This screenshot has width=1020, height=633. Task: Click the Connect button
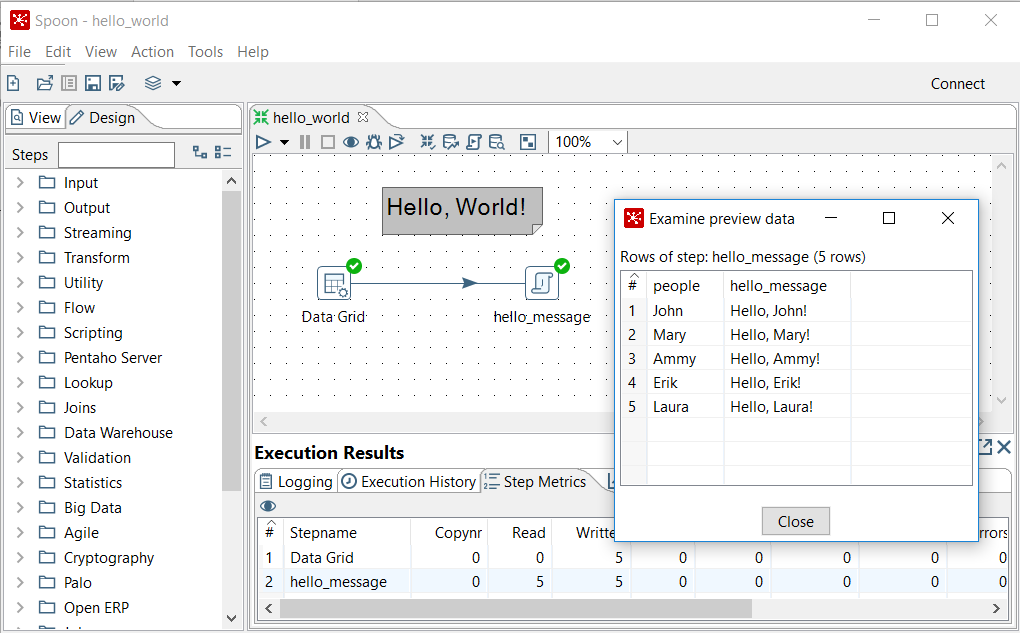(958, 84)
